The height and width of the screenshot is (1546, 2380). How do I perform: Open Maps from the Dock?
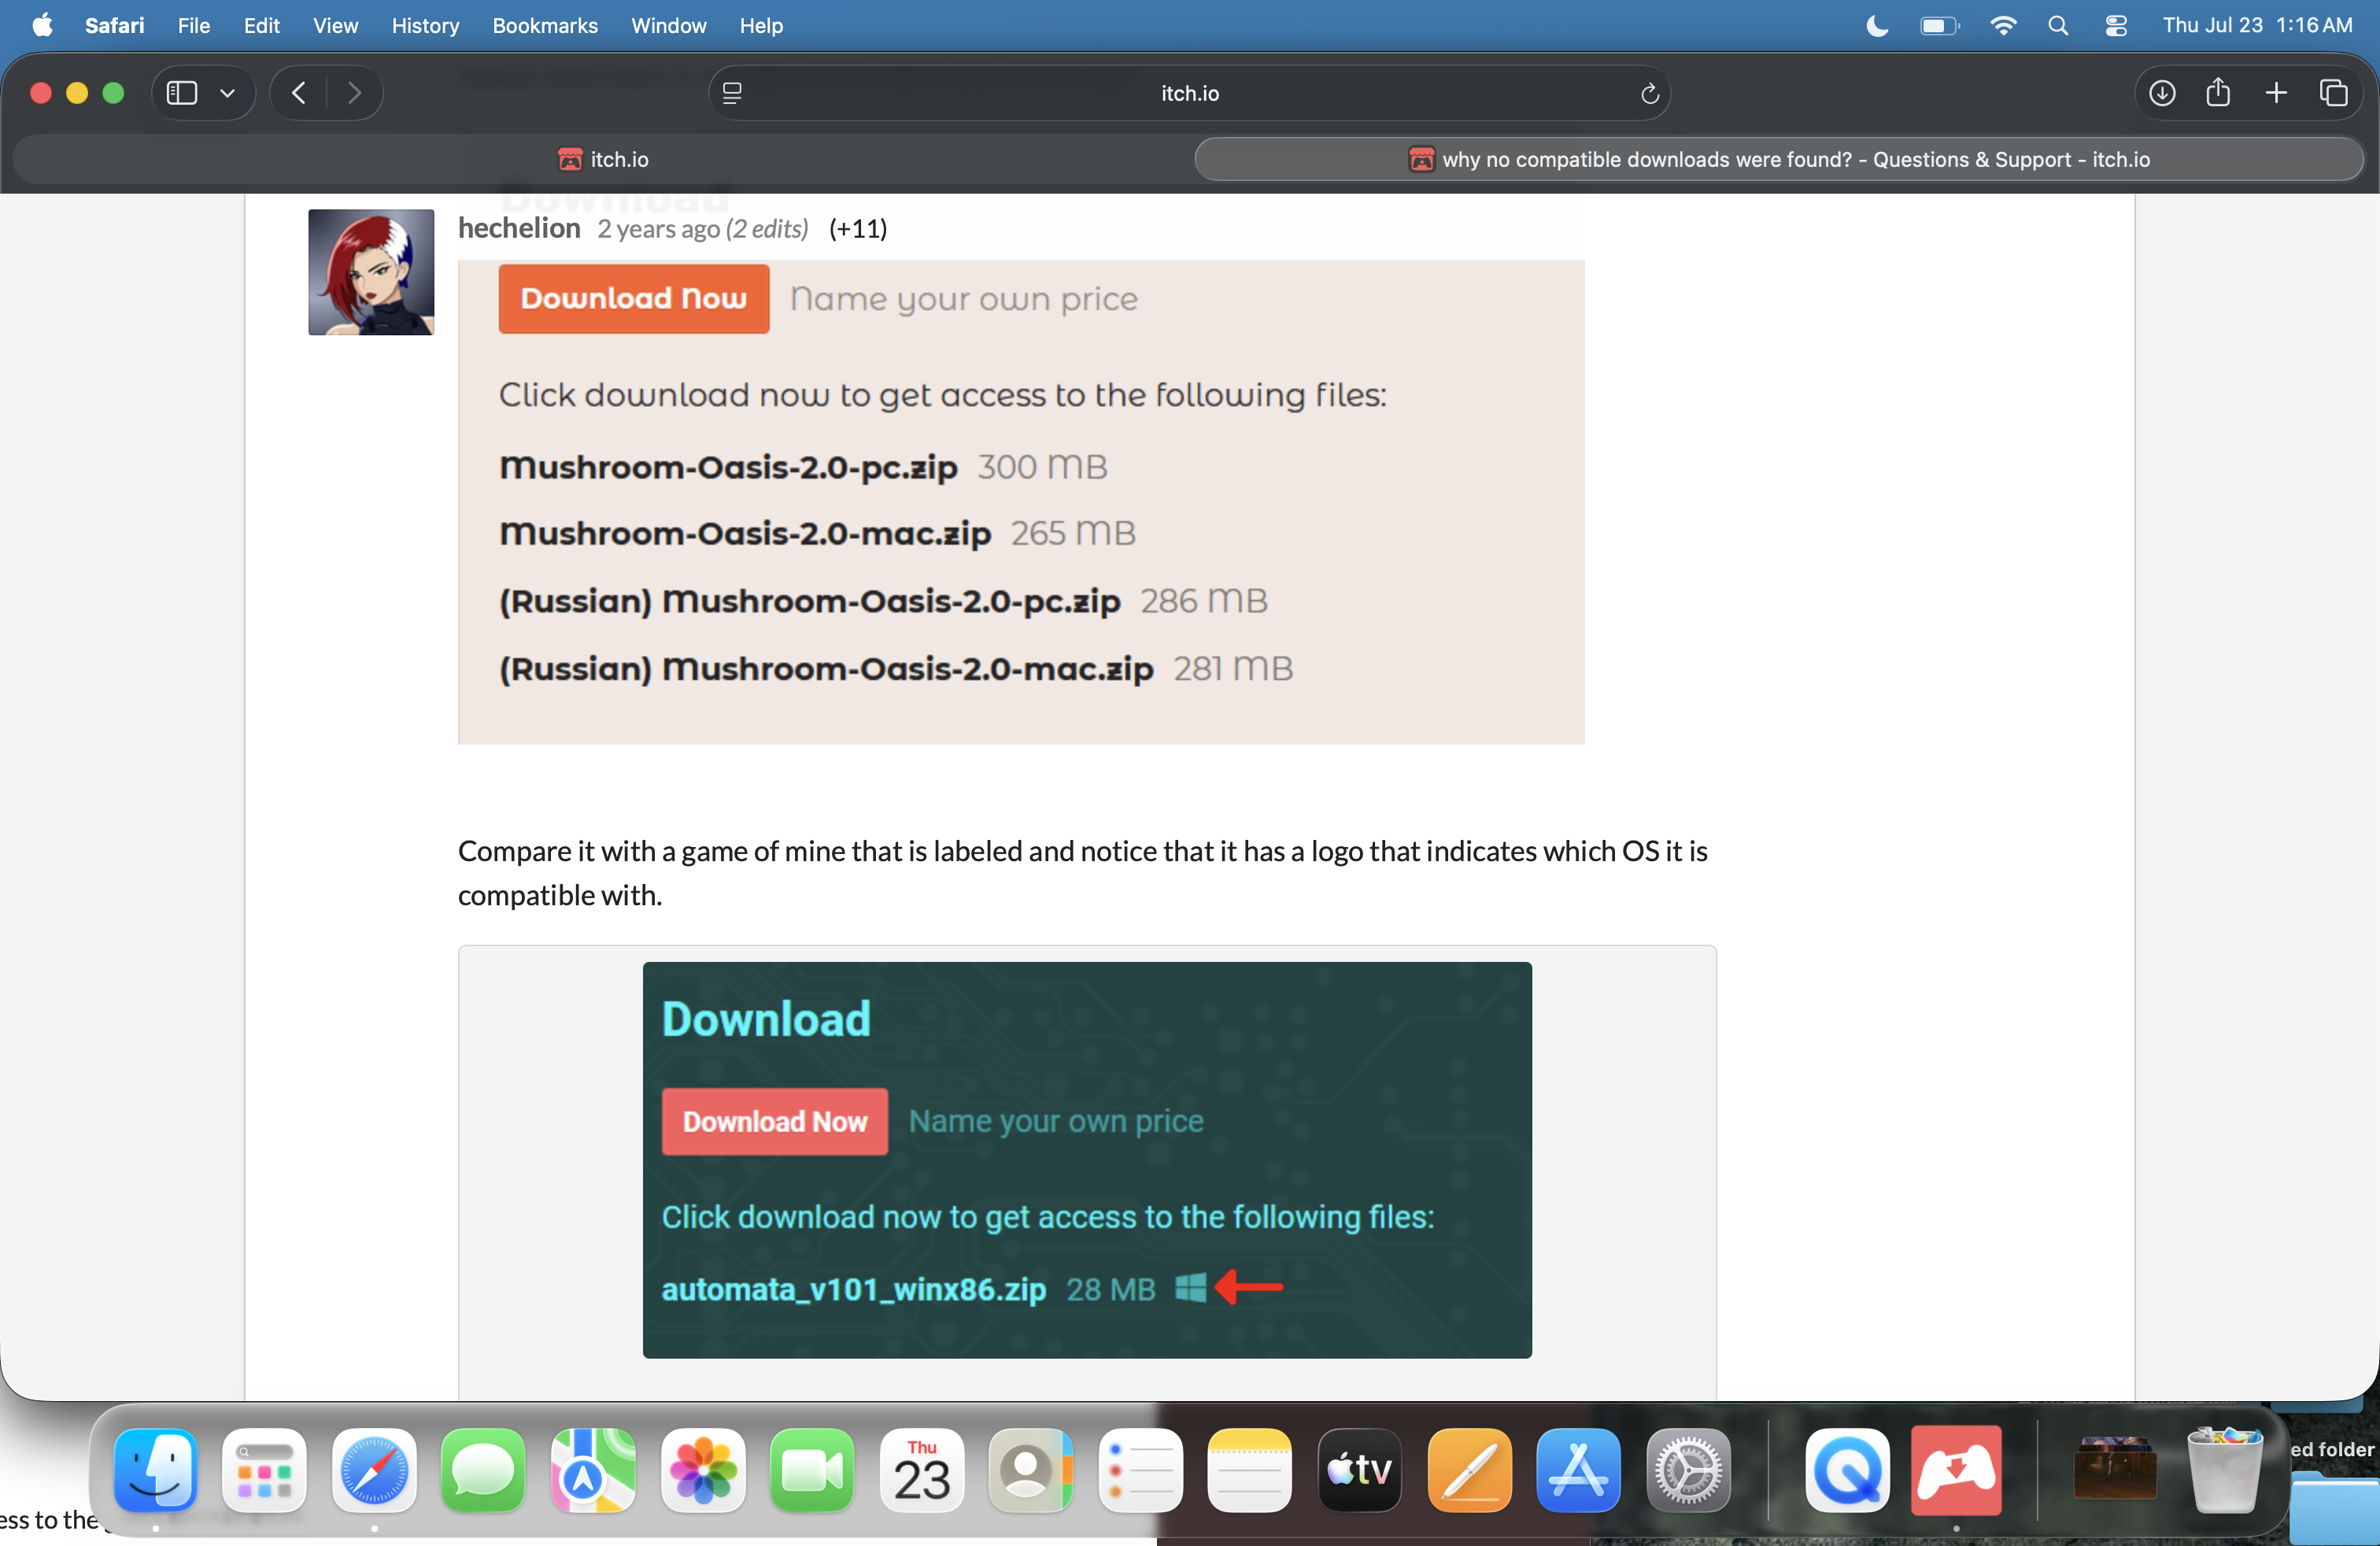[x=593, y=1469]
